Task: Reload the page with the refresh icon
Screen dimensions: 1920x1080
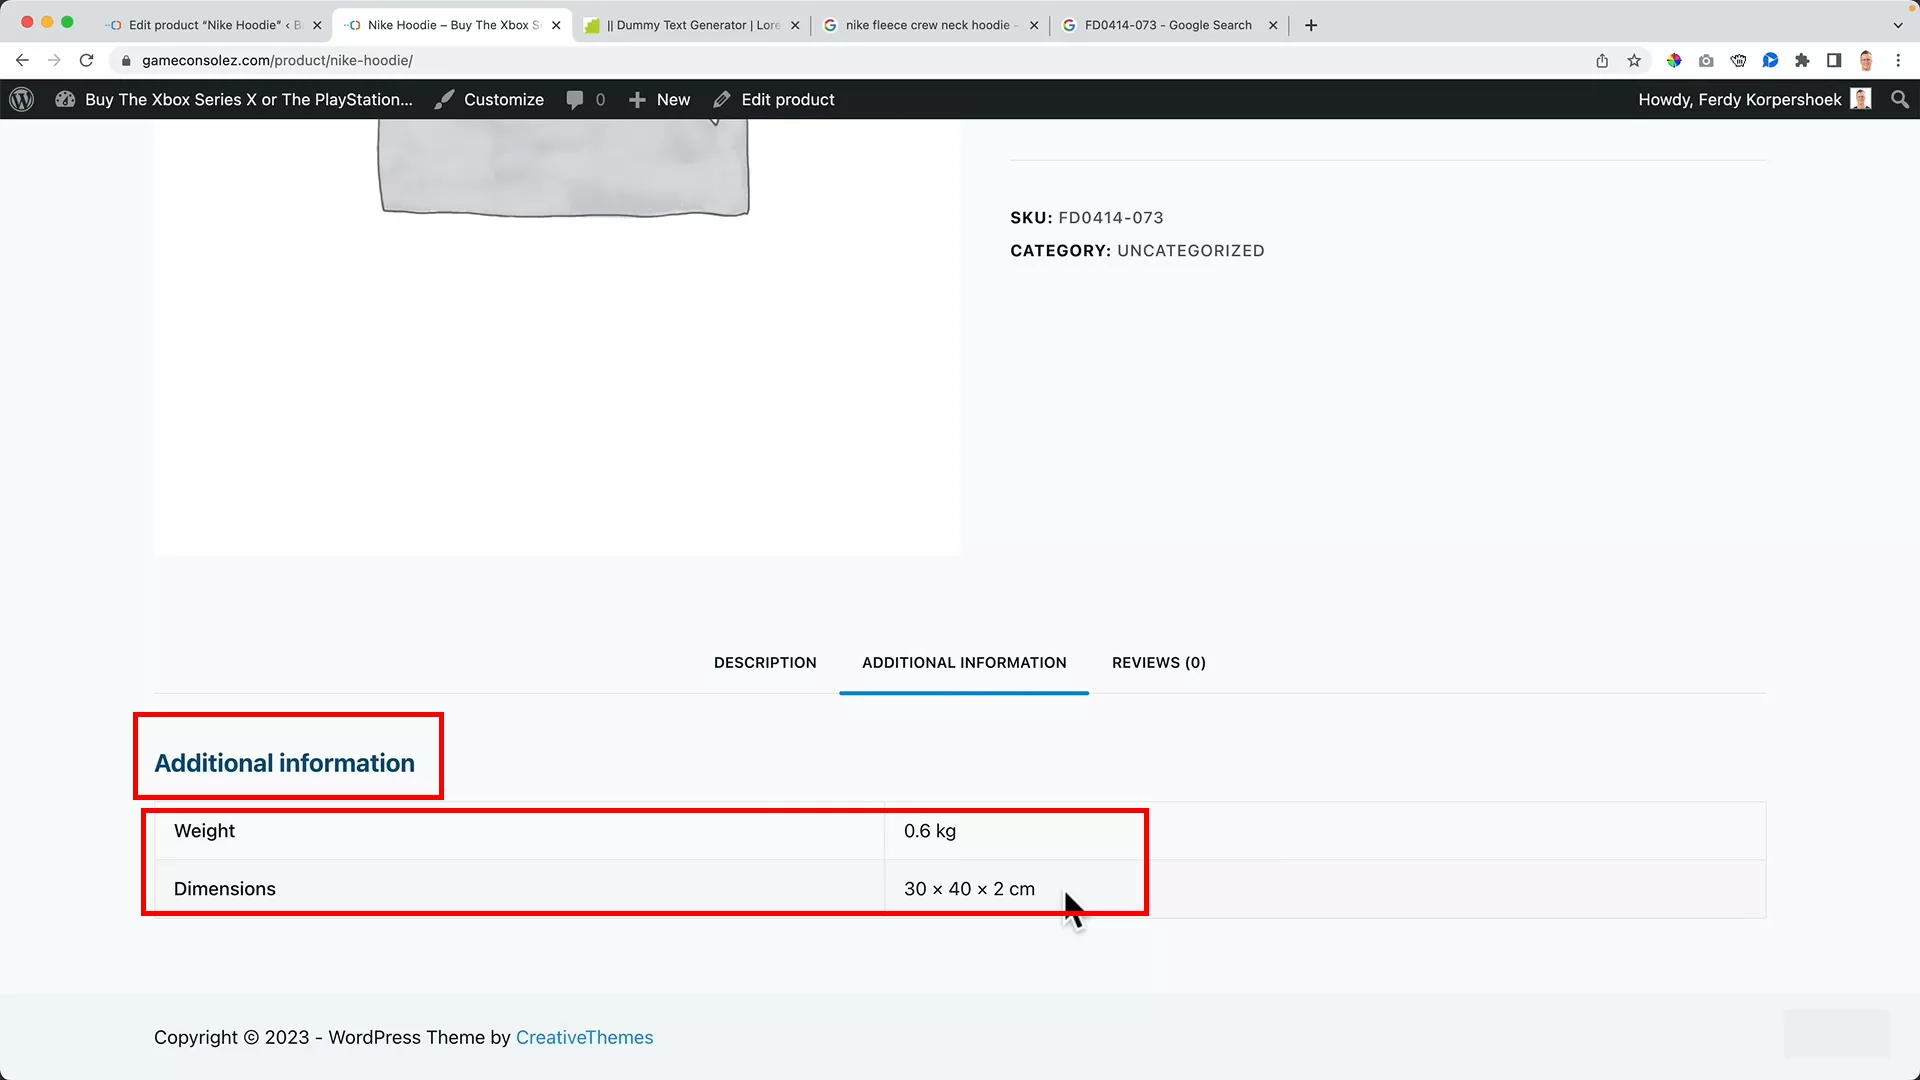Action: tap(87, 60)
